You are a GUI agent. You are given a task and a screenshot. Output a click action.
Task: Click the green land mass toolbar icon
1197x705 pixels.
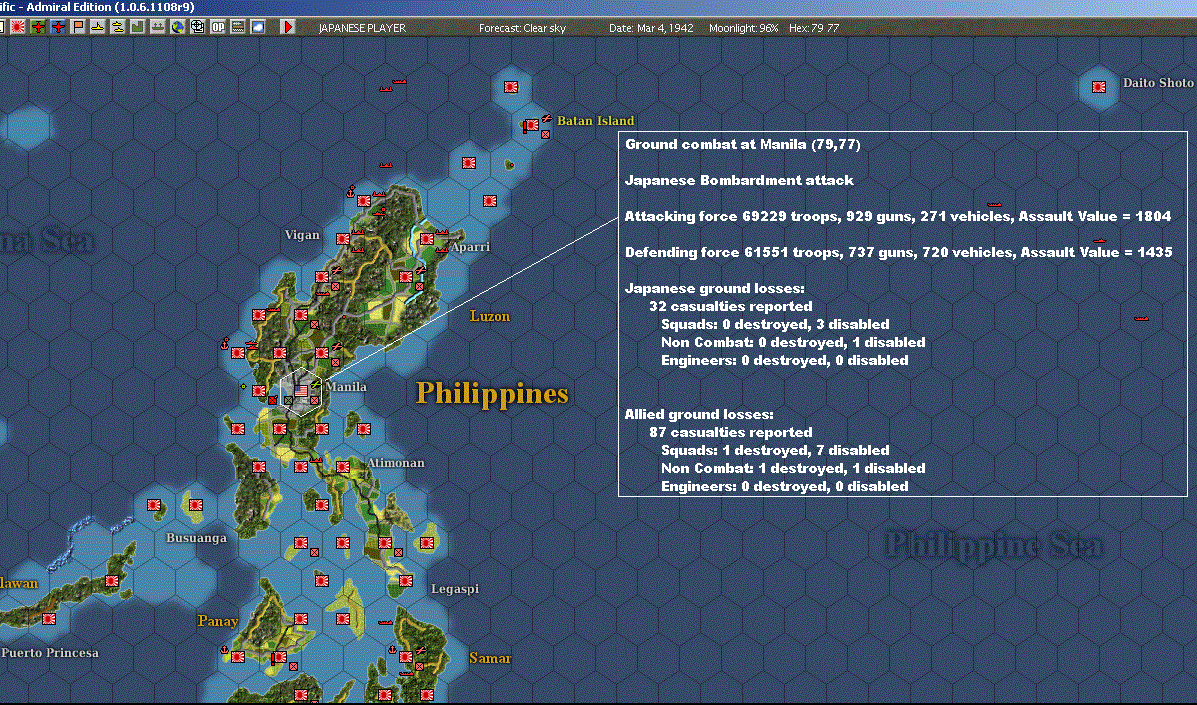coord(137,27)
